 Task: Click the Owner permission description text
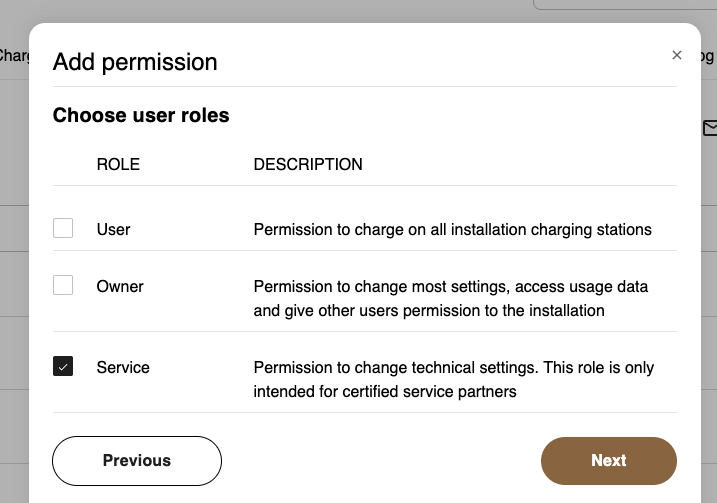pos(451,298)
